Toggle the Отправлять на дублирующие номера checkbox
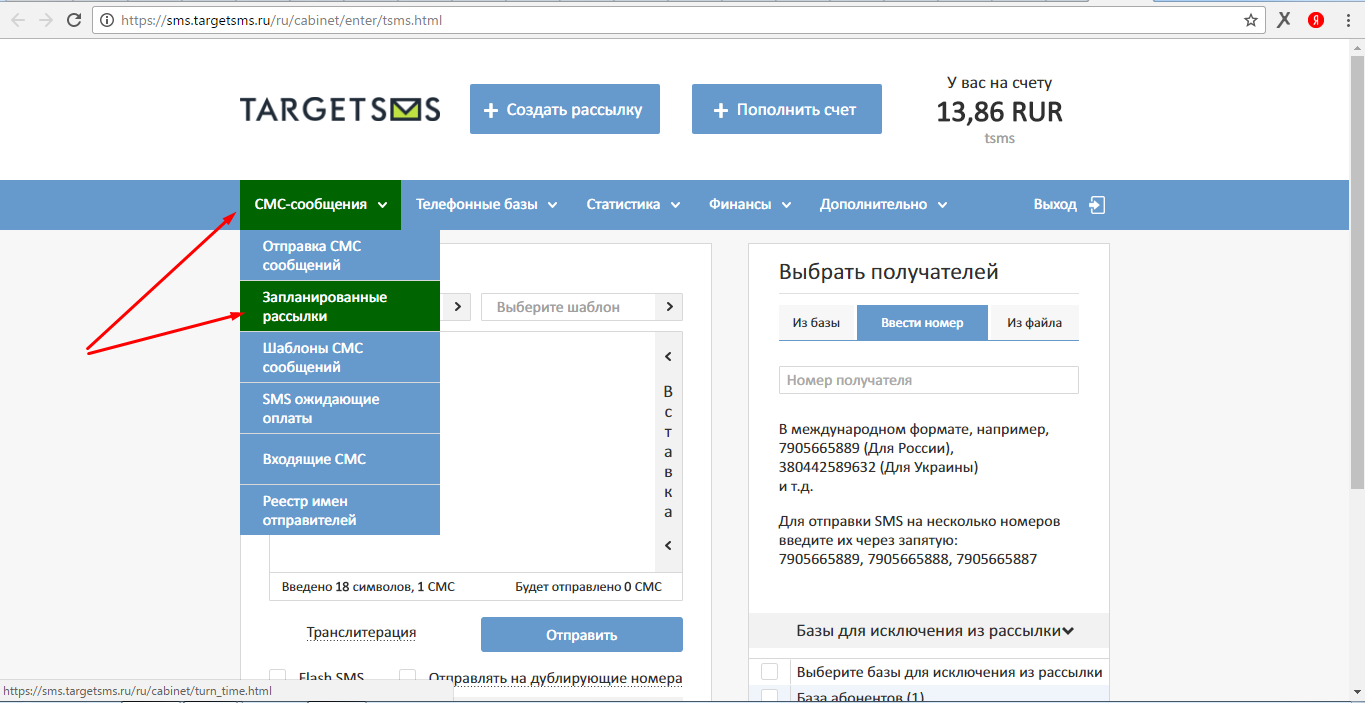Screen dimensions: 1365x703 point(408,678)
